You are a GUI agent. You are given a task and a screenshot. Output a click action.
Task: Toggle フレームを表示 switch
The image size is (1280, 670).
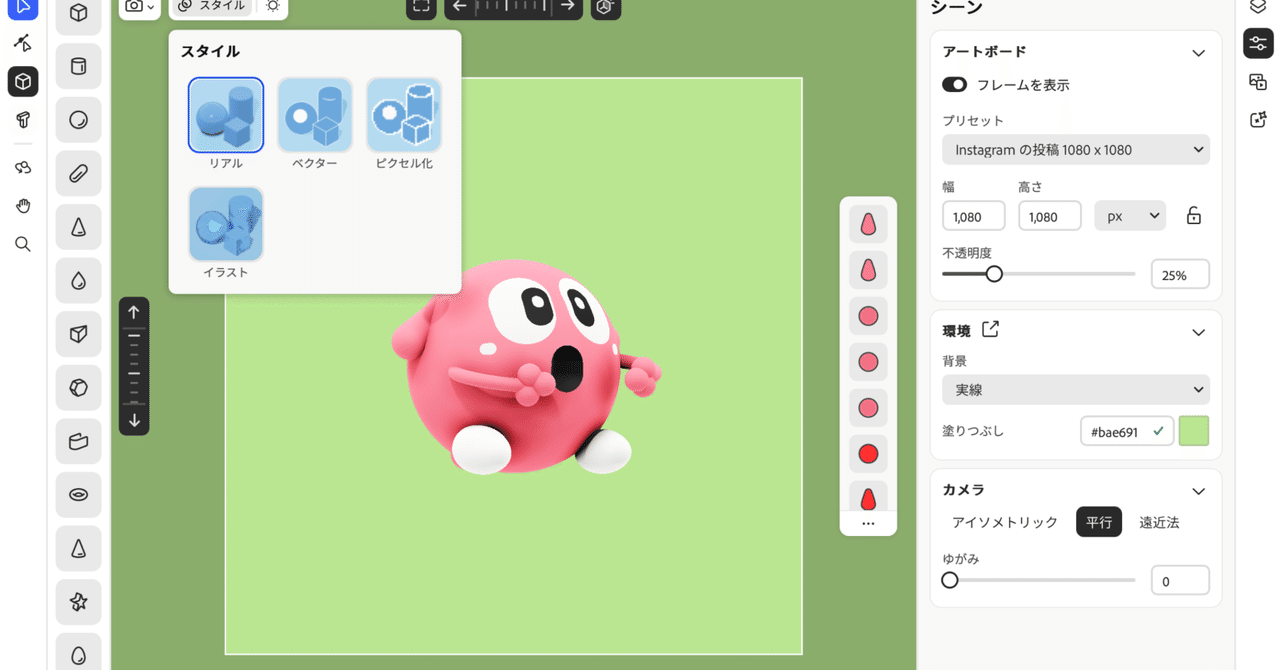[x=954, y=85]
